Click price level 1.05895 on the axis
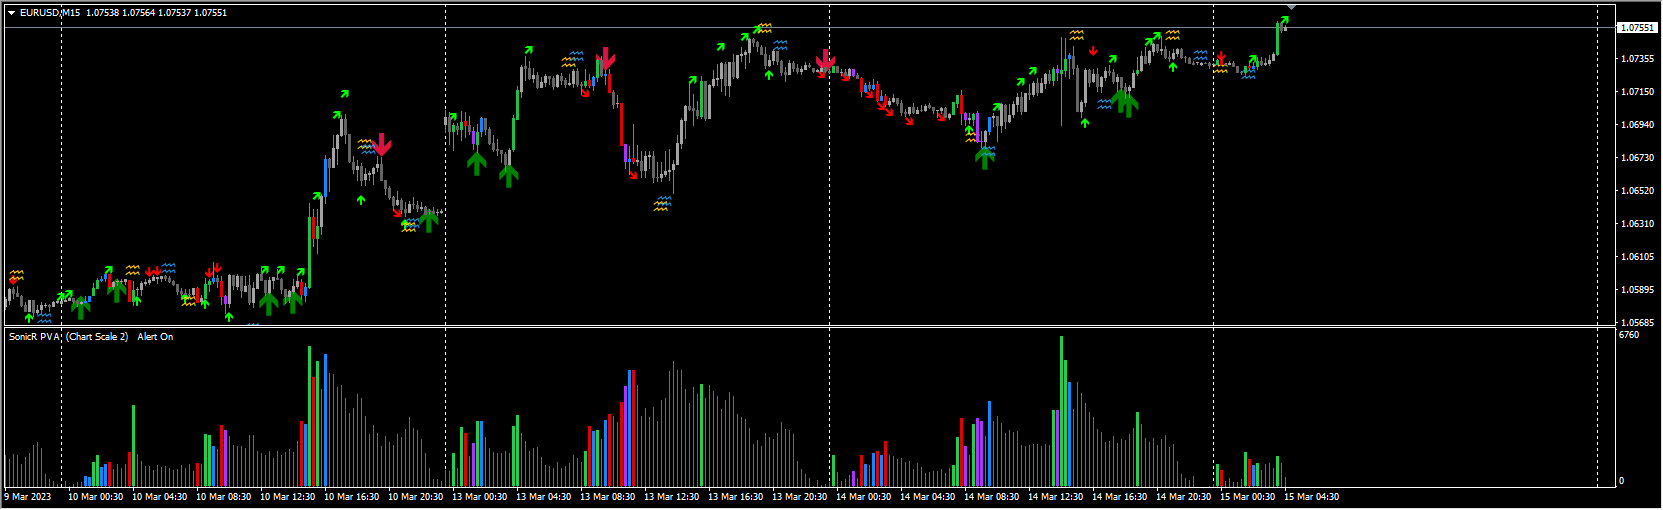The height and width of the screenshot is (510, 1663). pyautogui.click(x=1637, y=290)
